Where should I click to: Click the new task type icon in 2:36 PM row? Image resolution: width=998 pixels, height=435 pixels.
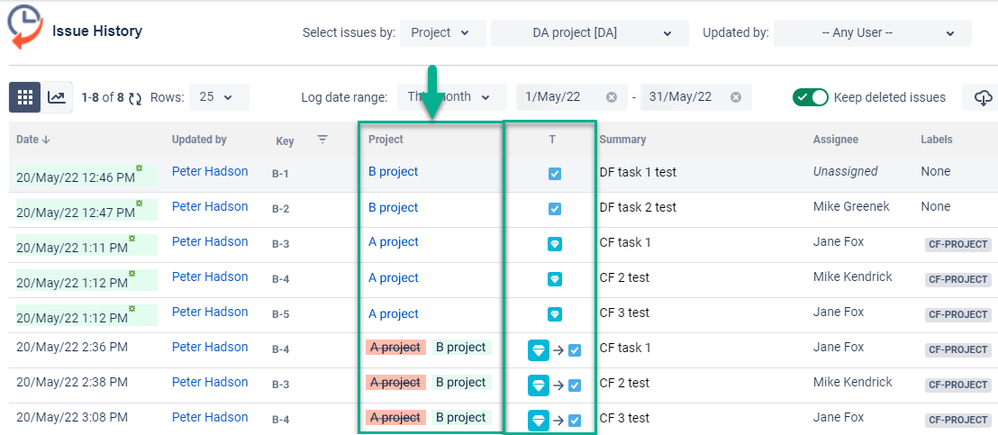point(575,350)
